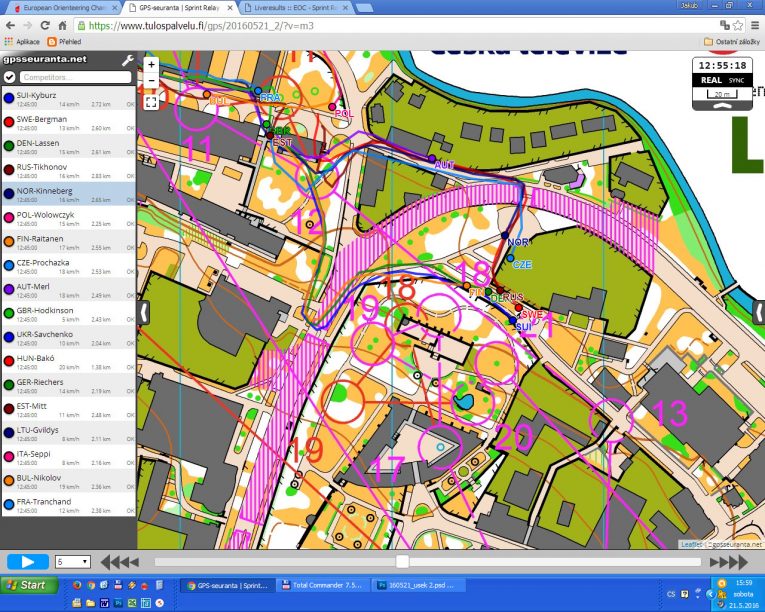765x612 pixels.
Task: Open the browser home page
Action: coord(62,25)
